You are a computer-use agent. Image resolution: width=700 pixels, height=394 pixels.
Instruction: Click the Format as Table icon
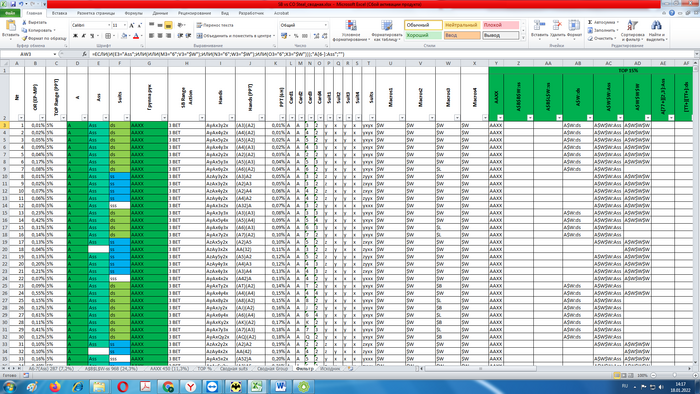387,25
